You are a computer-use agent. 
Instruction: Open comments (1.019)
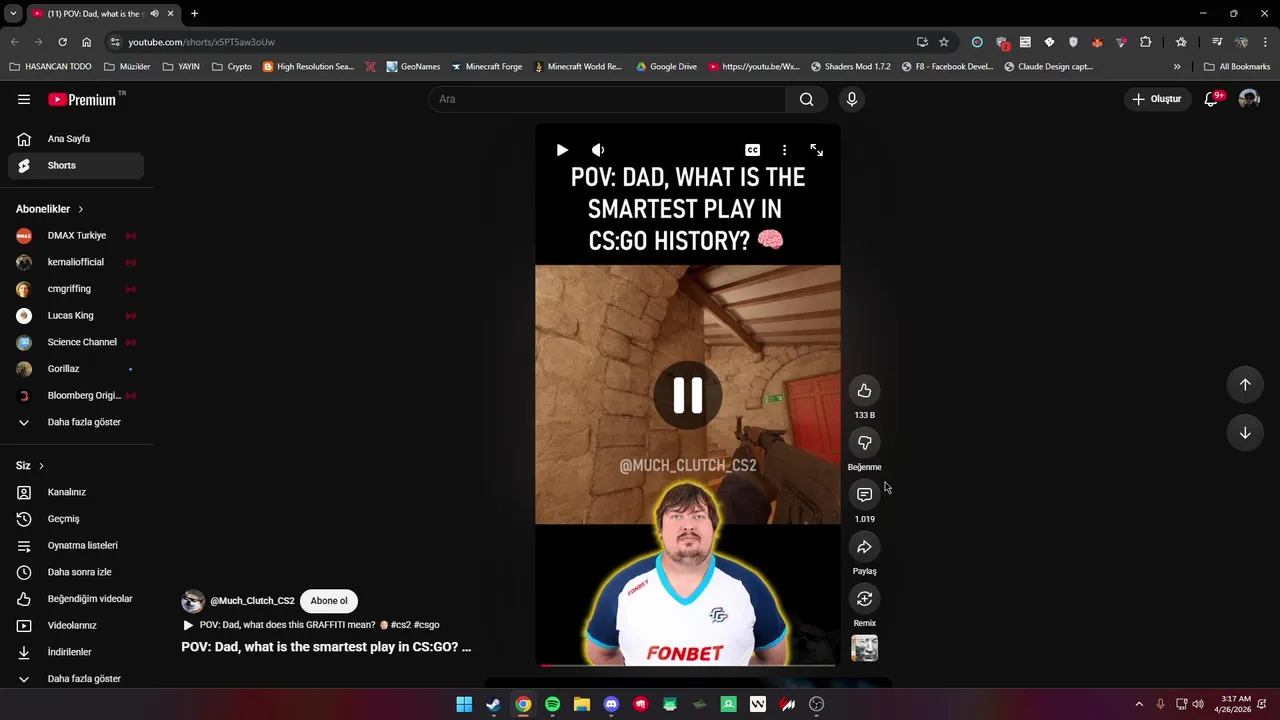tap(865, 495)
